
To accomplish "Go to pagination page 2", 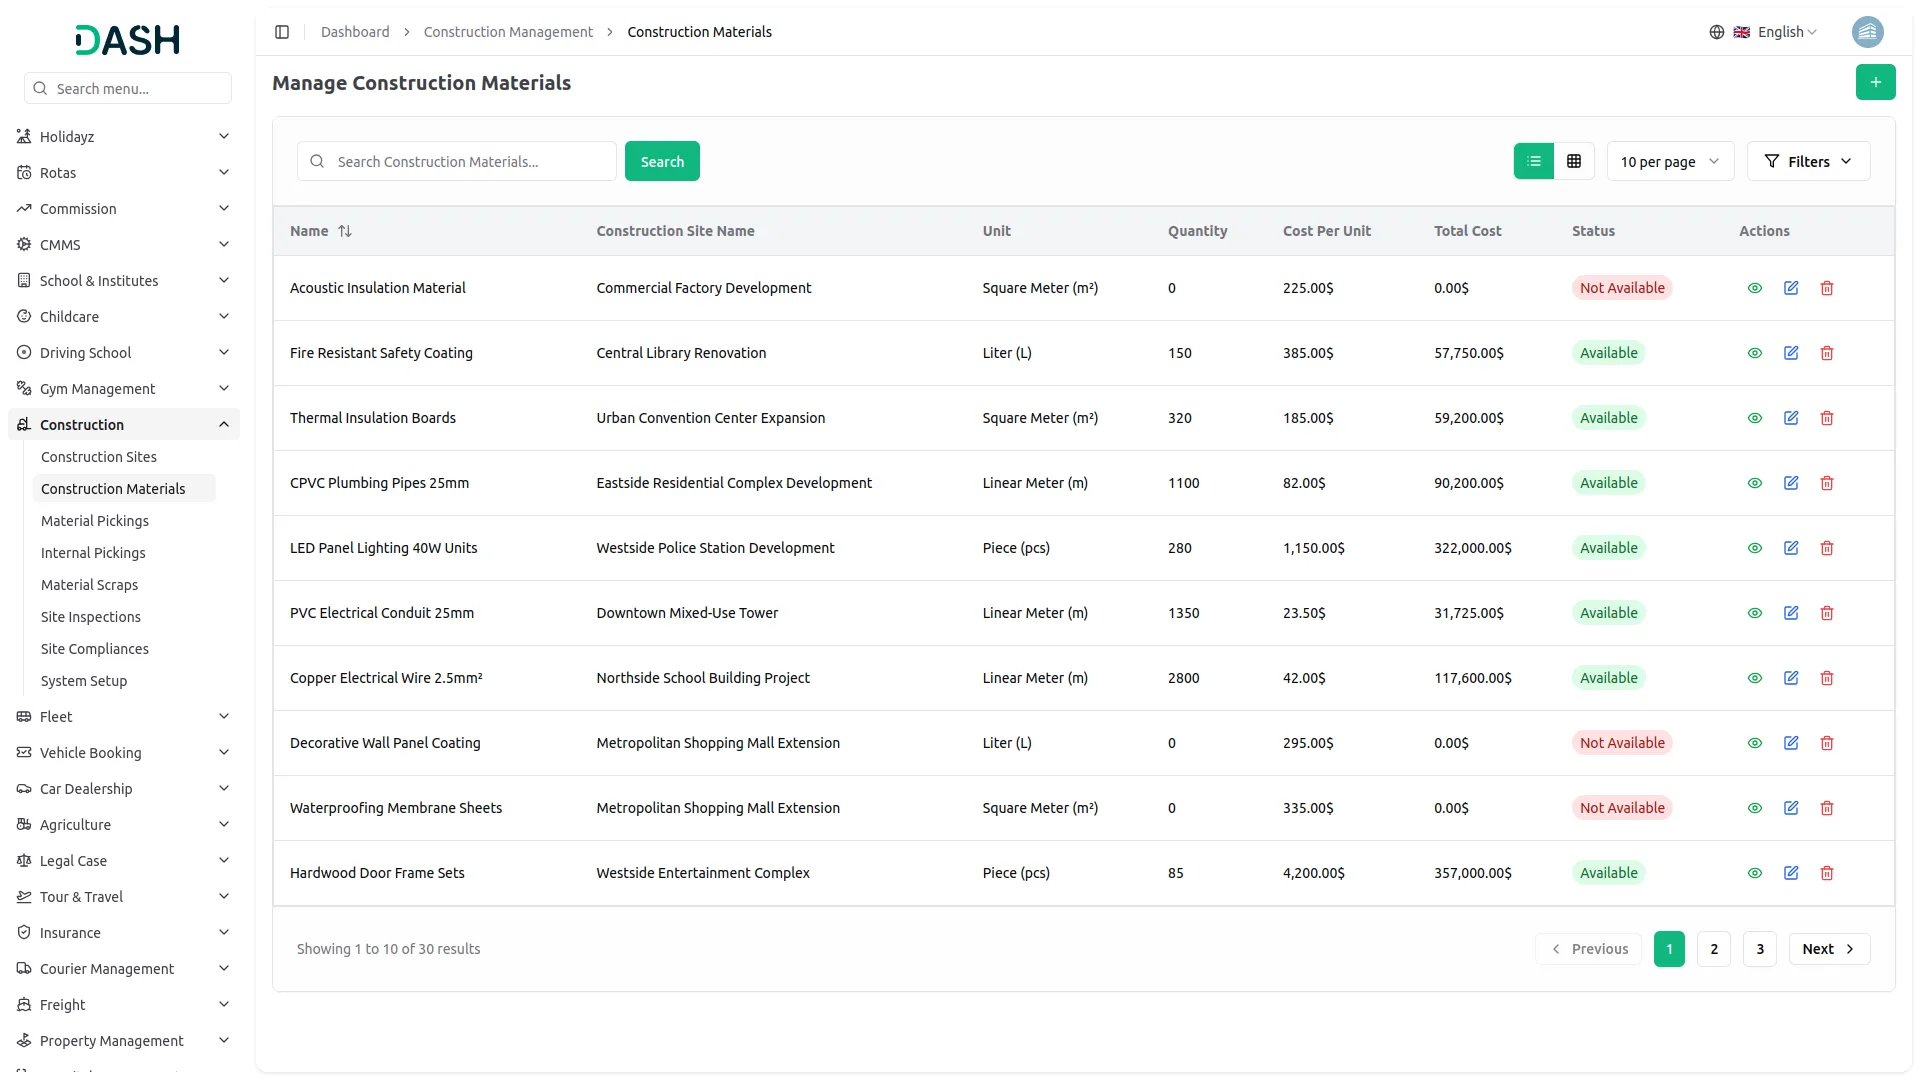I will coord(1713,949).
